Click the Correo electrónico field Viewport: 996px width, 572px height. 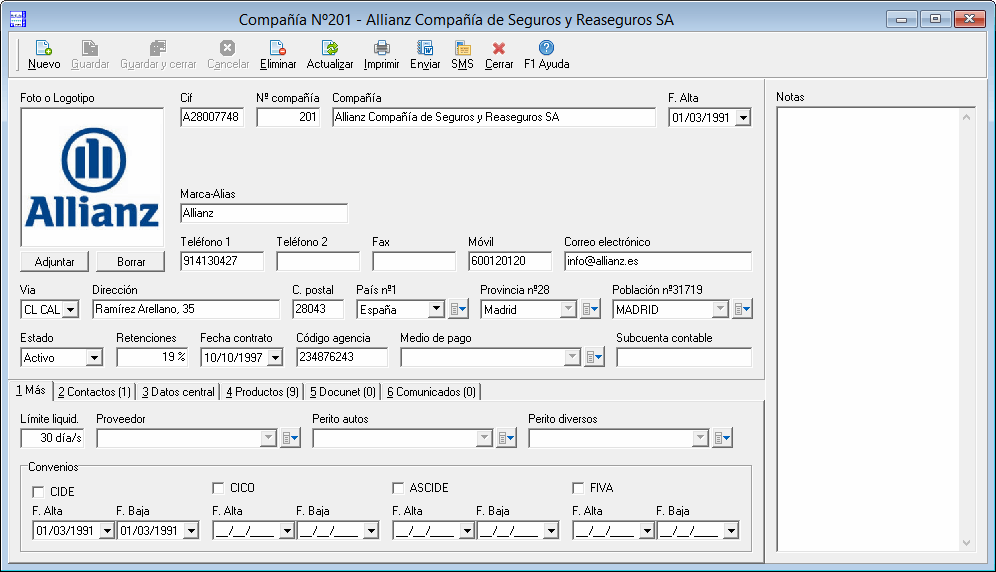(658, 261)
